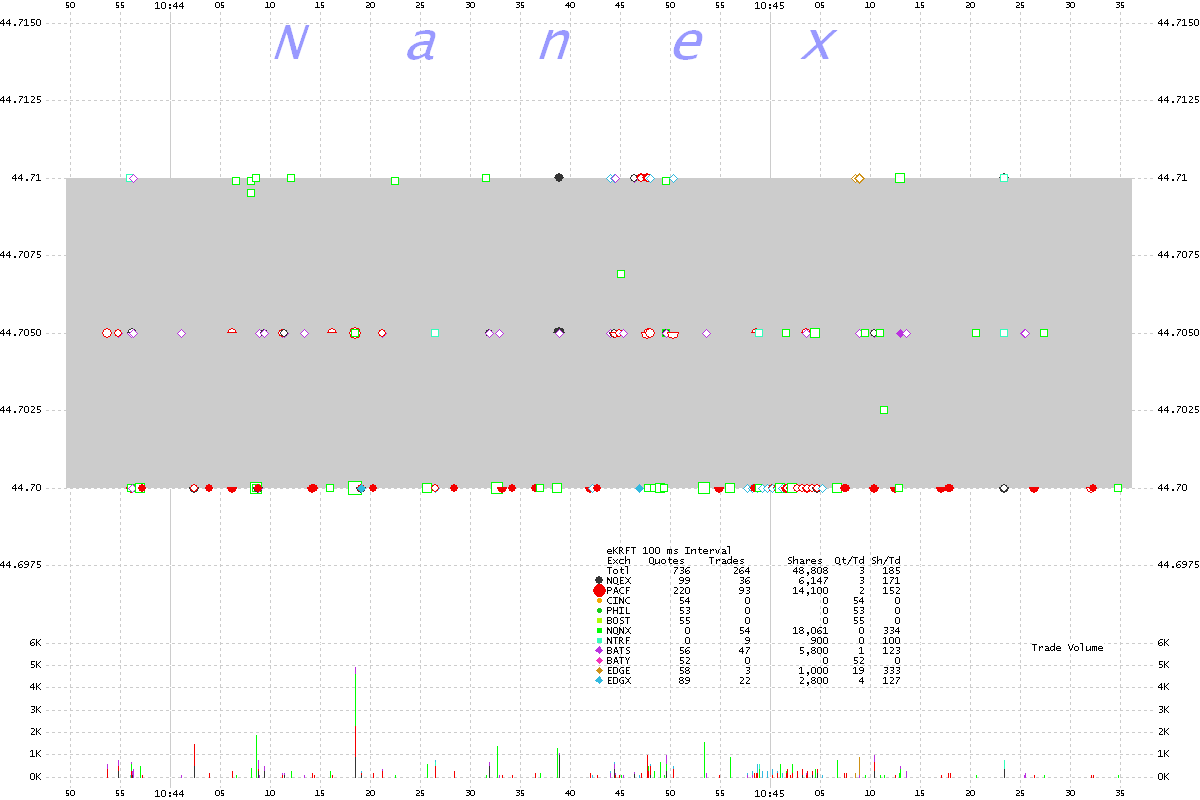This screenshot has width=1200, height=800.
Task: Click NTRF shares value '900'
Action: click(x=819, y=640)
